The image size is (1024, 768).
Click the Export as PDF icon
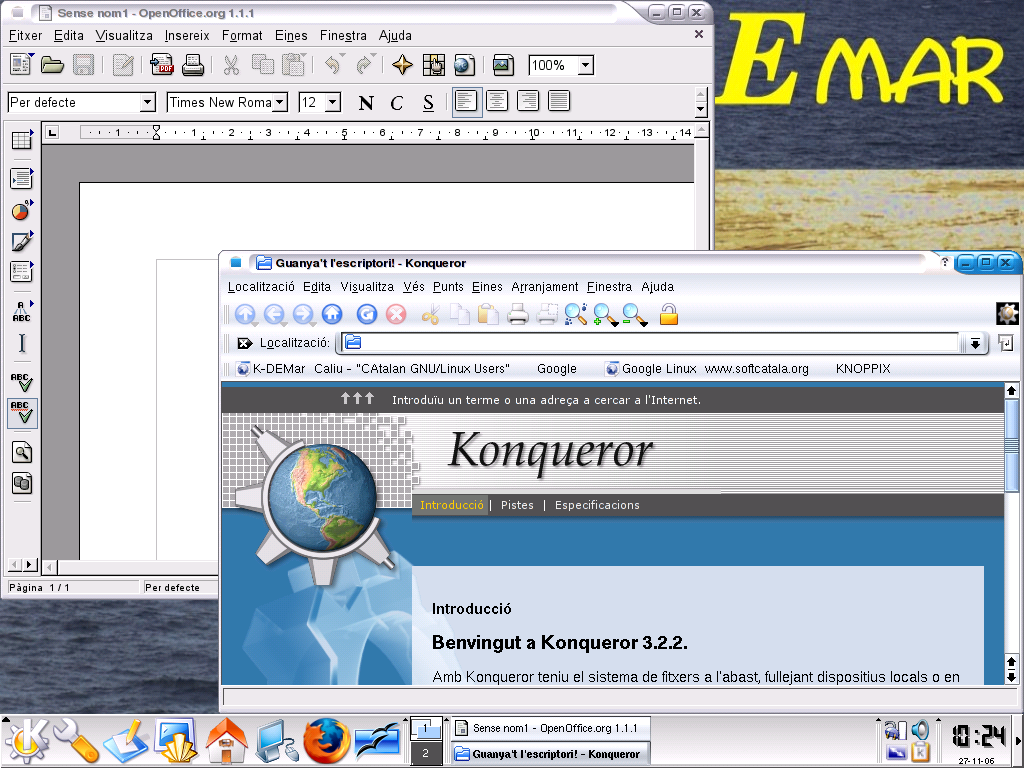point(161,66)
